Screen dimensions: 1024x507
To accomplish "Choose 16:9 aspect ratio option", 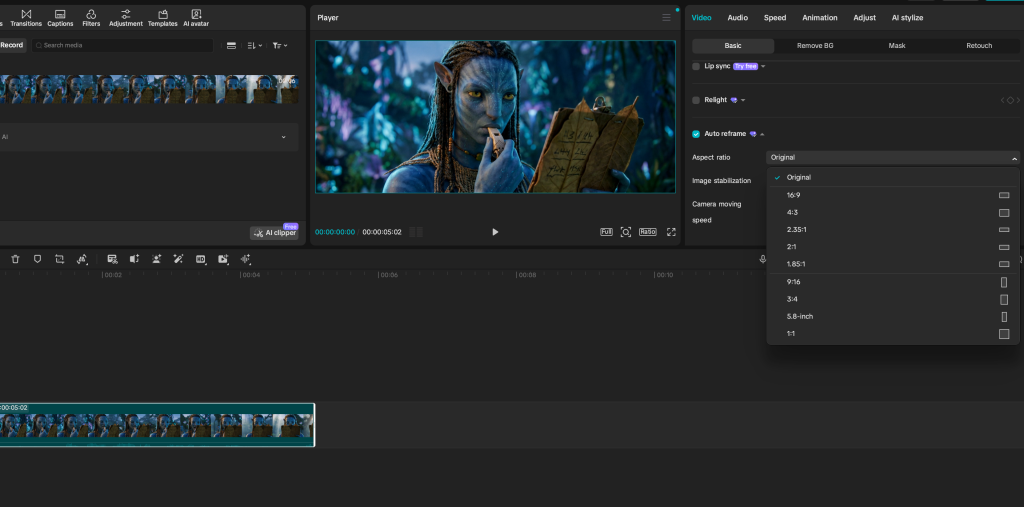I will tap(892, 195).
